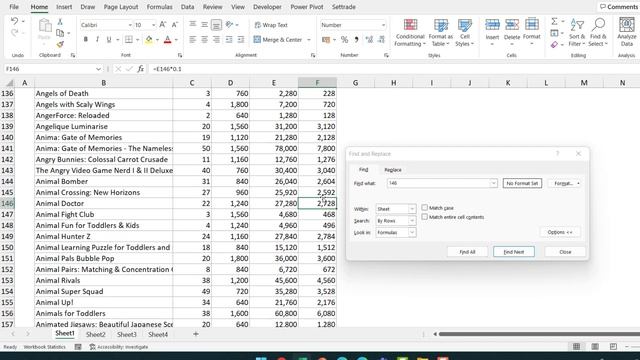Image resolution: width=640 pixels, height=360 pixels.
Task: Click the Borders icon
Action: click(129, 40)
